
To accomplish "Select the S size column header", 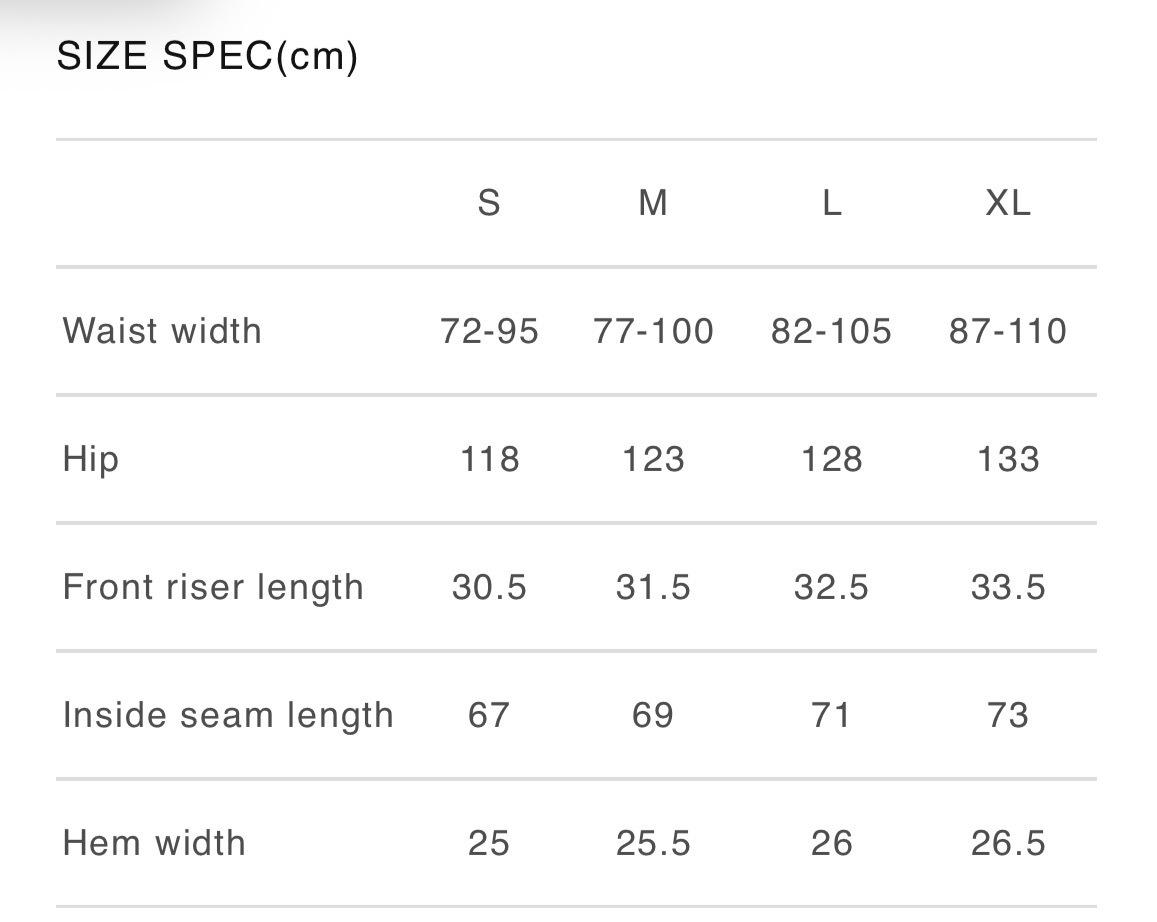I will pos(489,203).
